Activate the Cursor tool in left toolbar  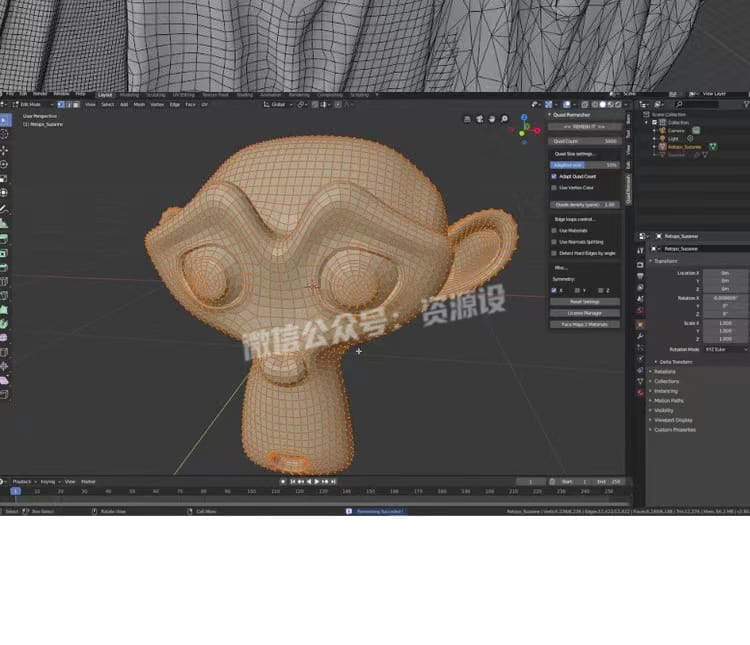[4, 134]
